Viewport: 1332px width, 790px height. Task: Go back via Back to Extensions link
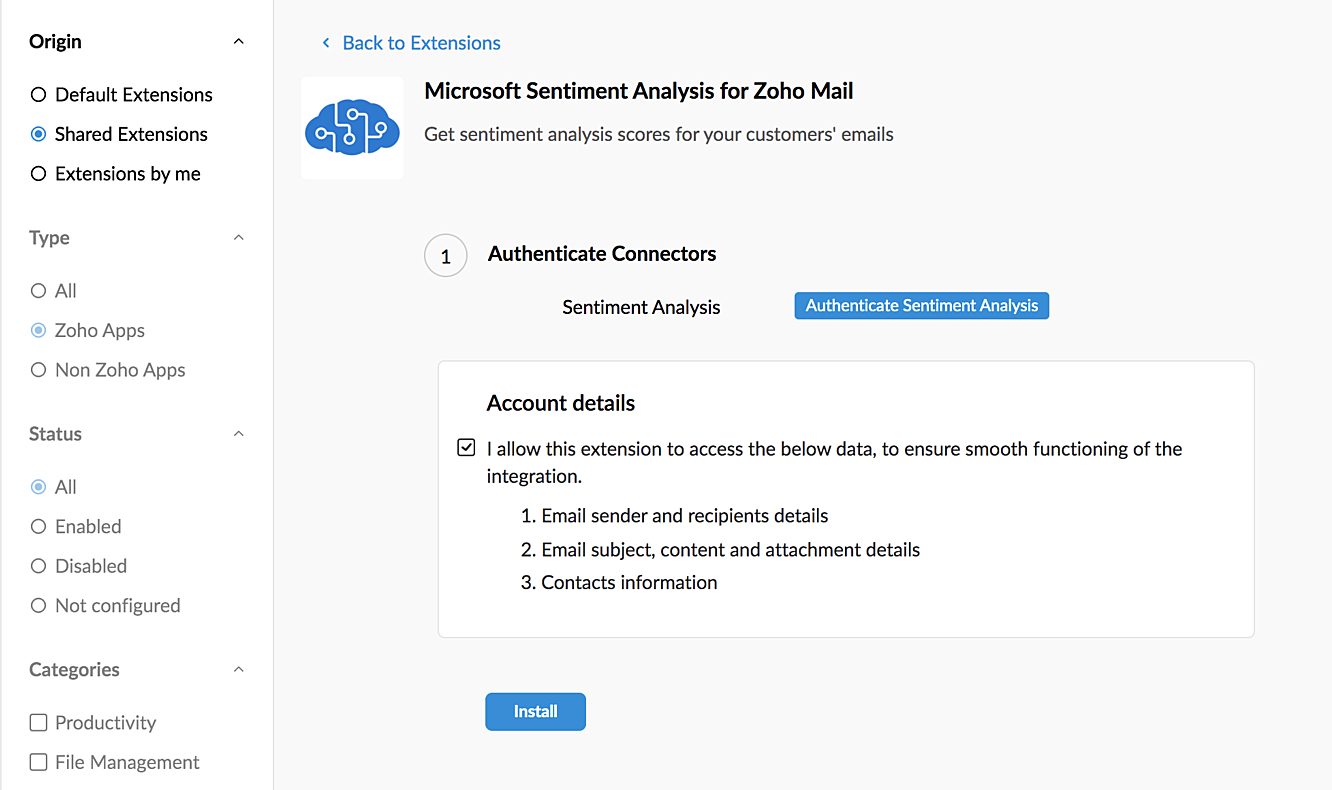421,43
